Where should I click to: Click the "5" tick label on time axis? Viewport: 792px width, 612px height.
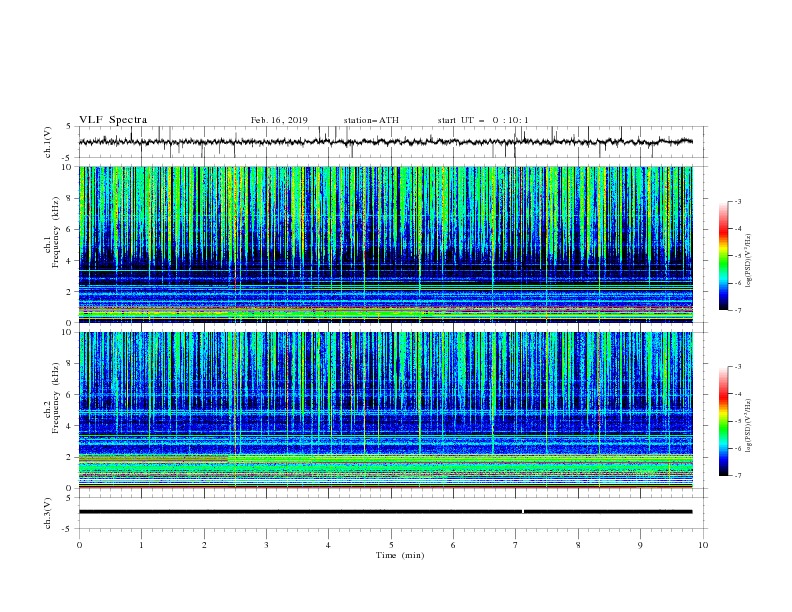[391, 545]
